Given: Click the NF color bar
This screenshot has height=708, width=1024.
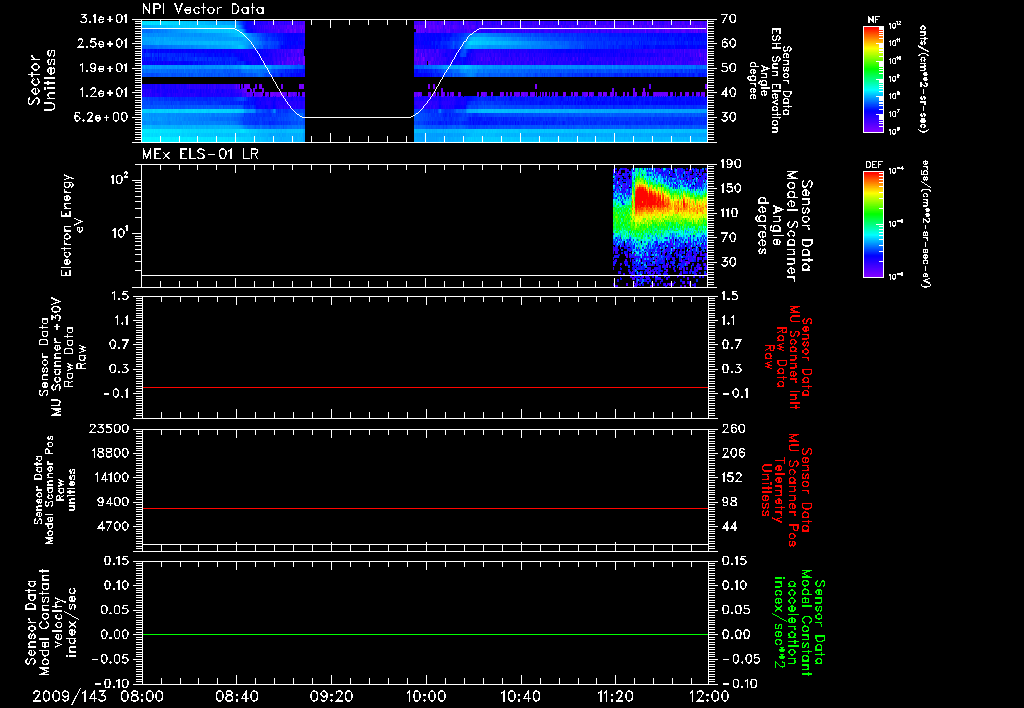Looking at the screenshot, I should (873, 78).
